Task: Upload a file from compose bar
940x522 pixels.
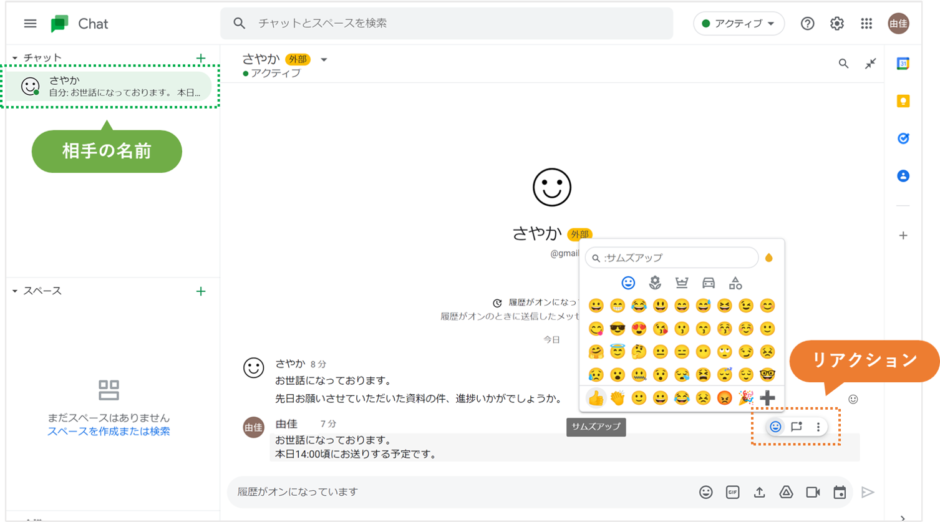Action: click(759, 492)
